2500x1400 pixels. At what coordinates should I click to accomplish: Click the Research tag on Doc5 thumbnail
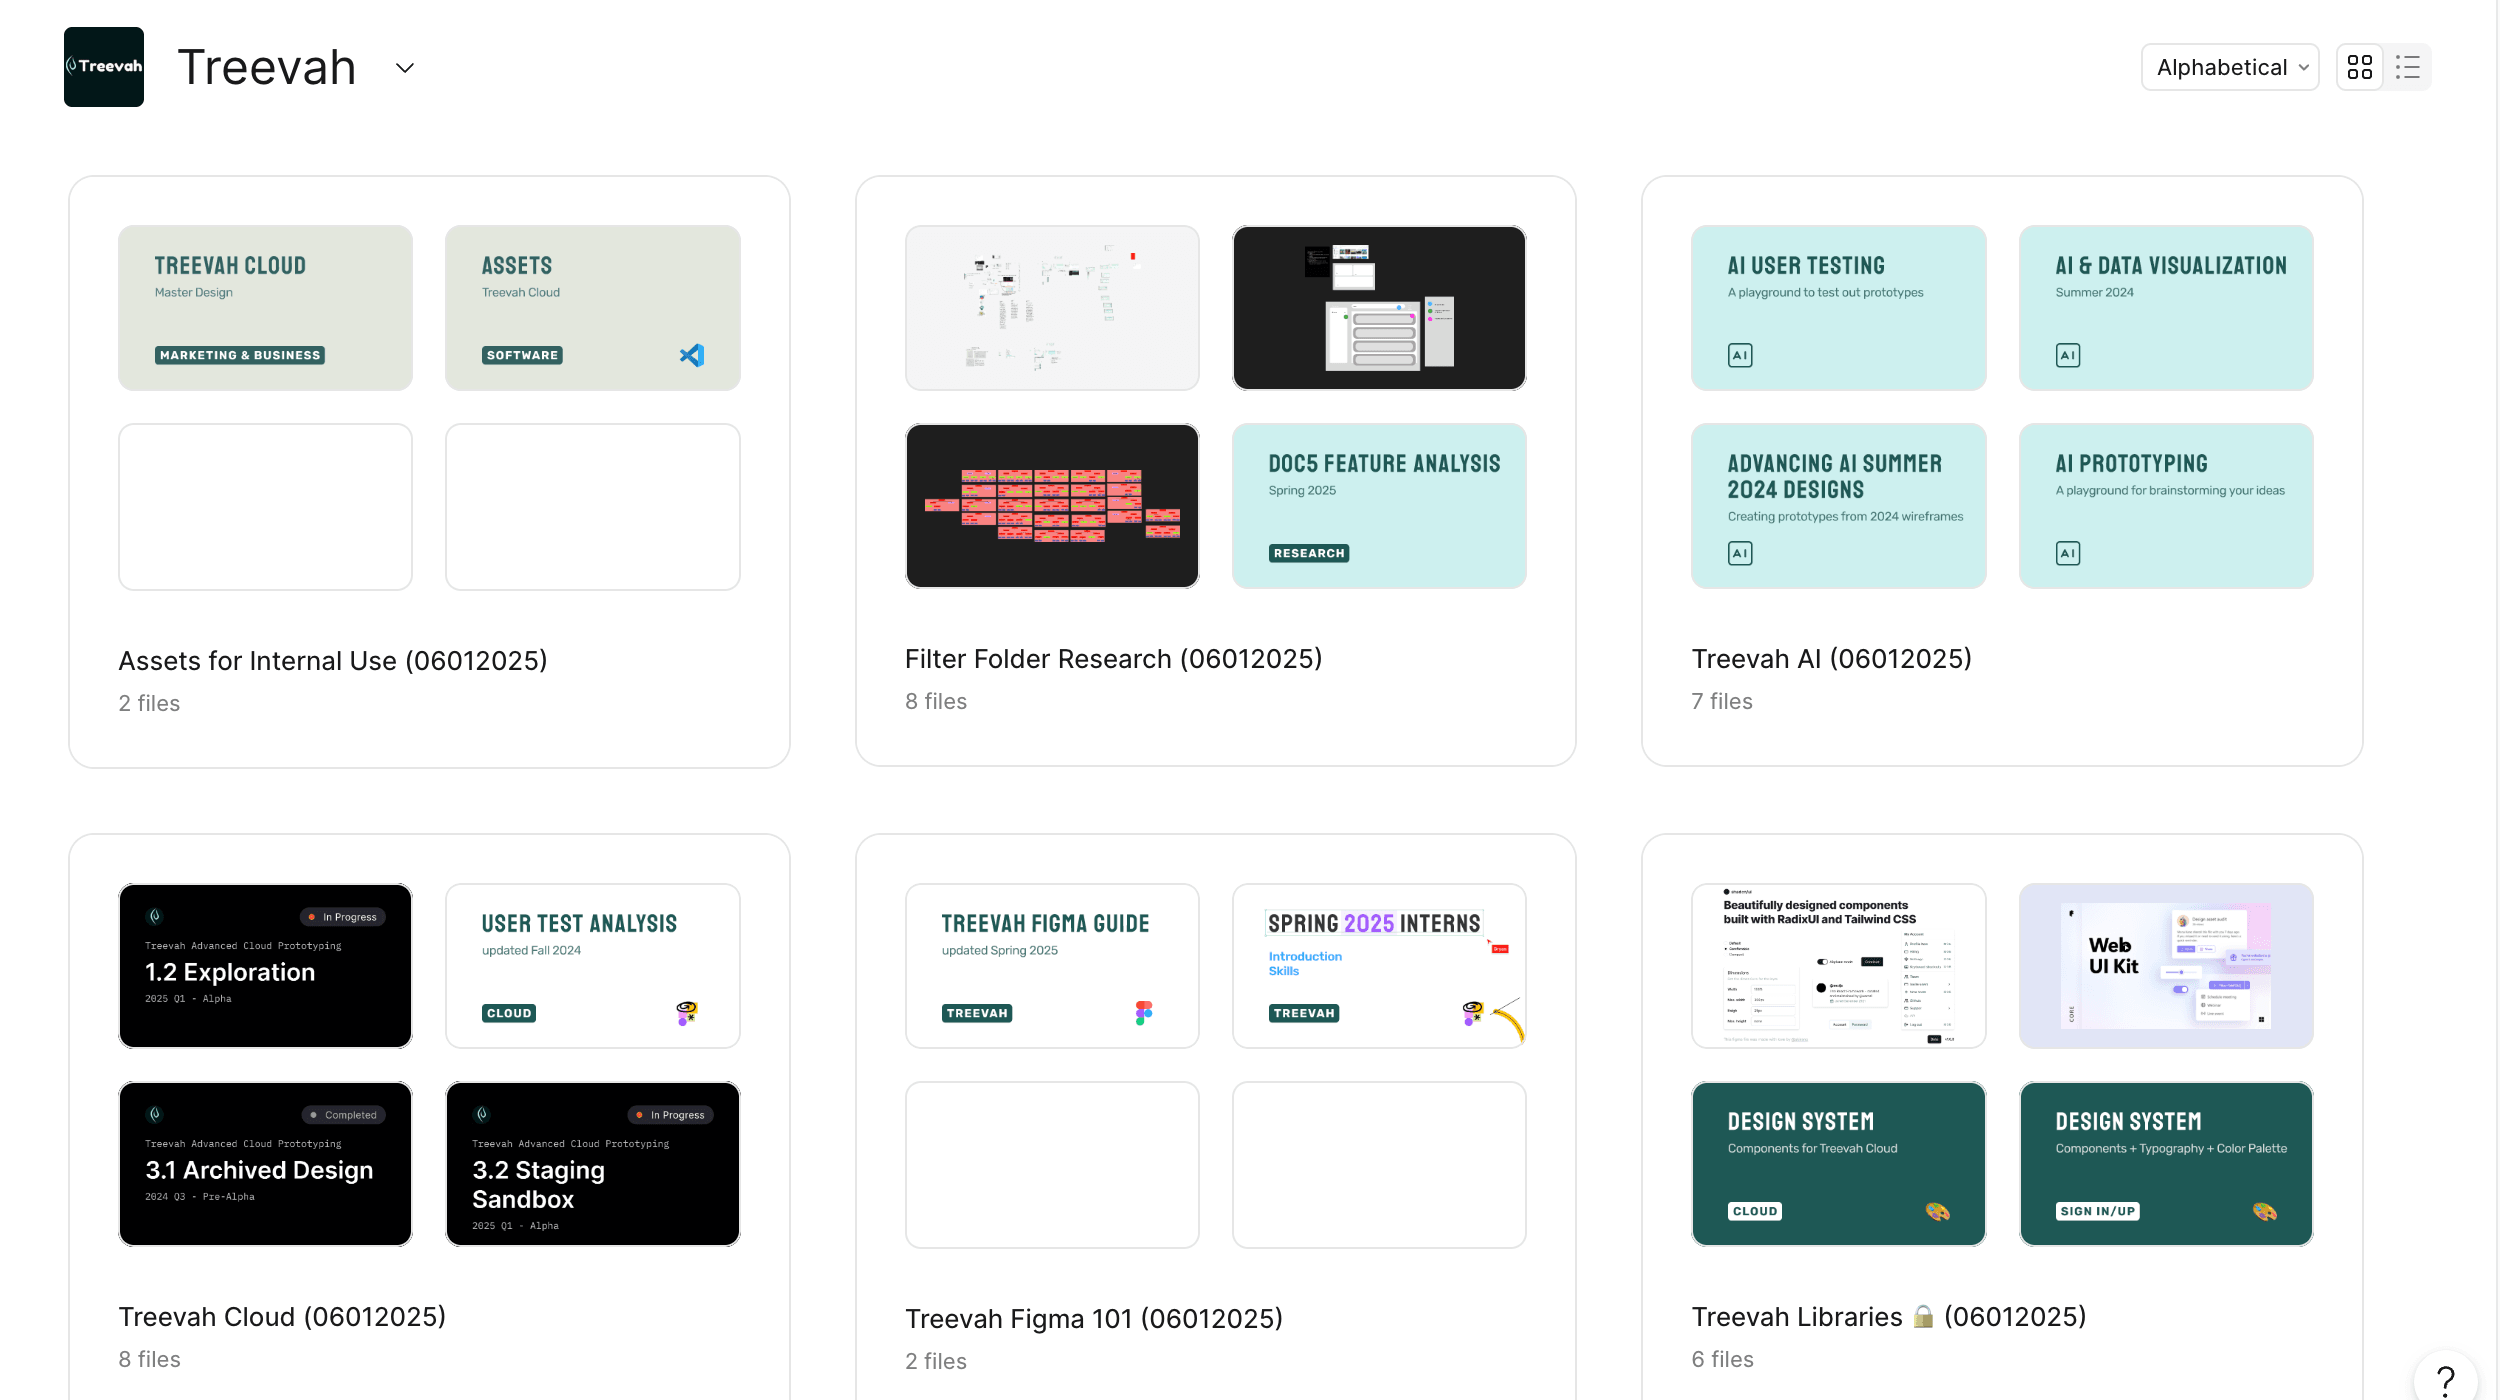coord(1309,553)
